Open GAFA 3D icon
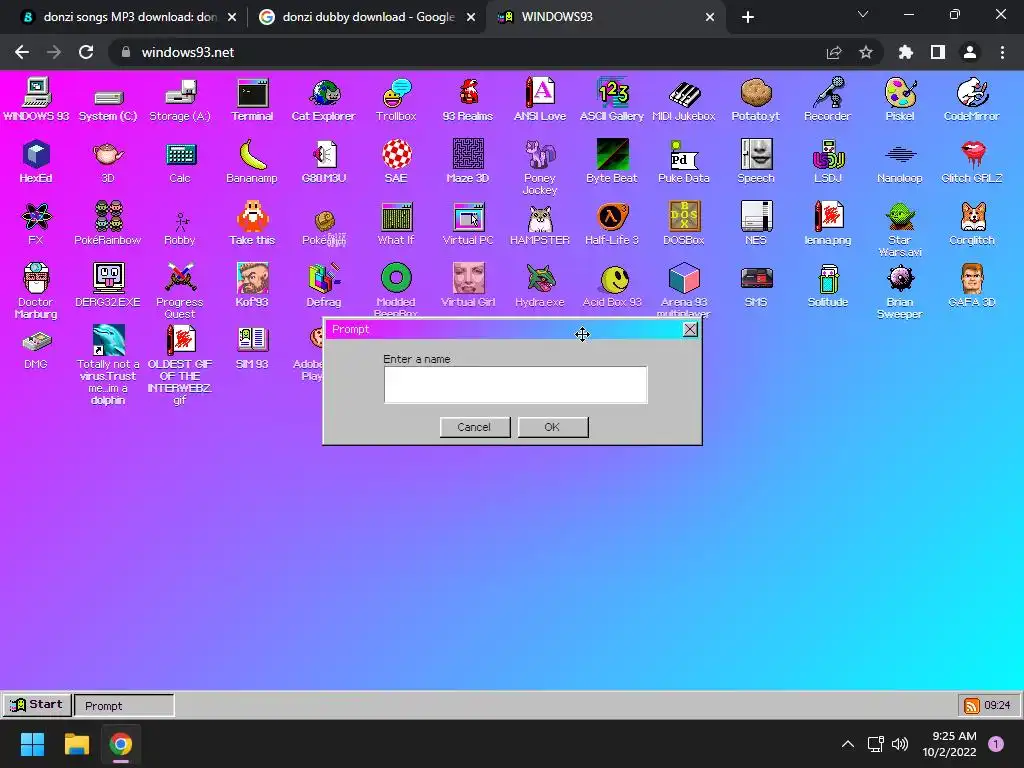Image resolution: width=1024 pixels, height=768 pixels. pyautogui.click(x=972, y=286)
